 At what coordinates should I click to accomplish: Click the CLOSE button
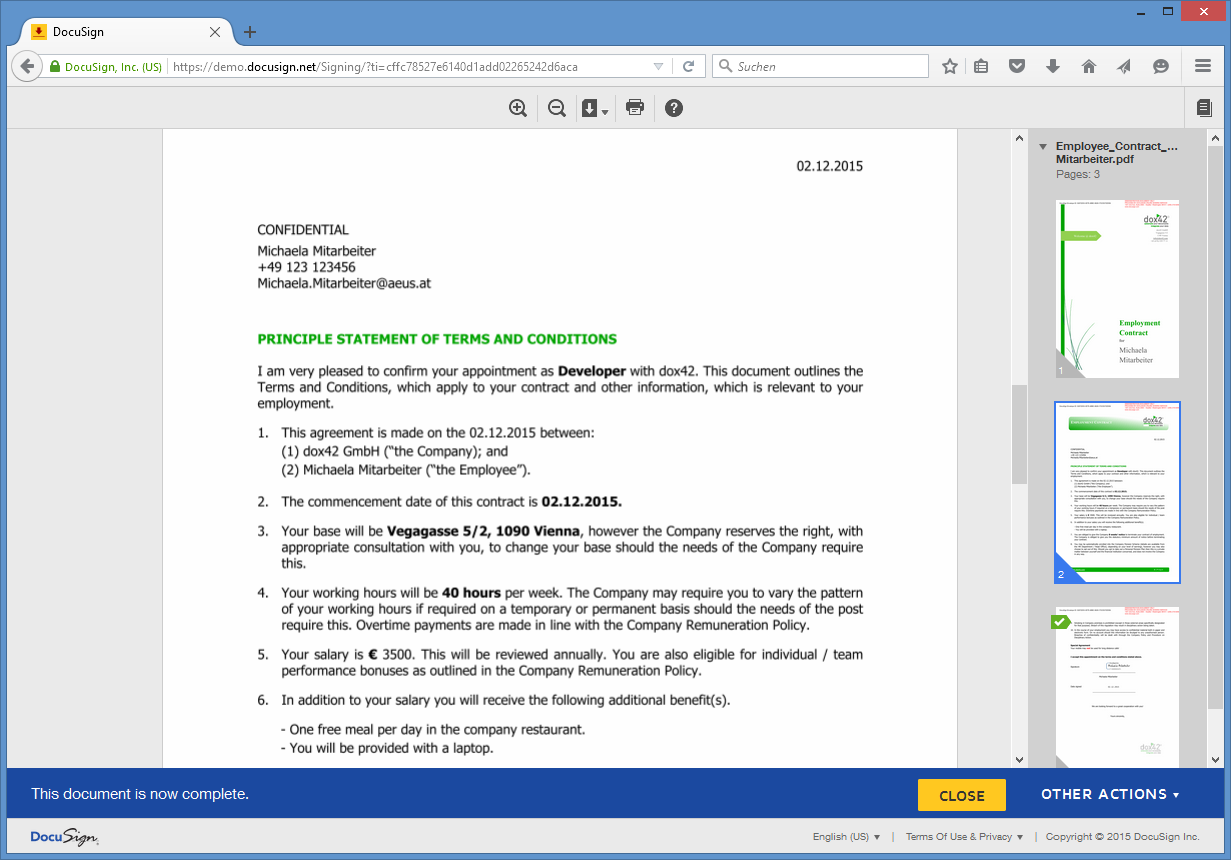click(x=962, y=795)
